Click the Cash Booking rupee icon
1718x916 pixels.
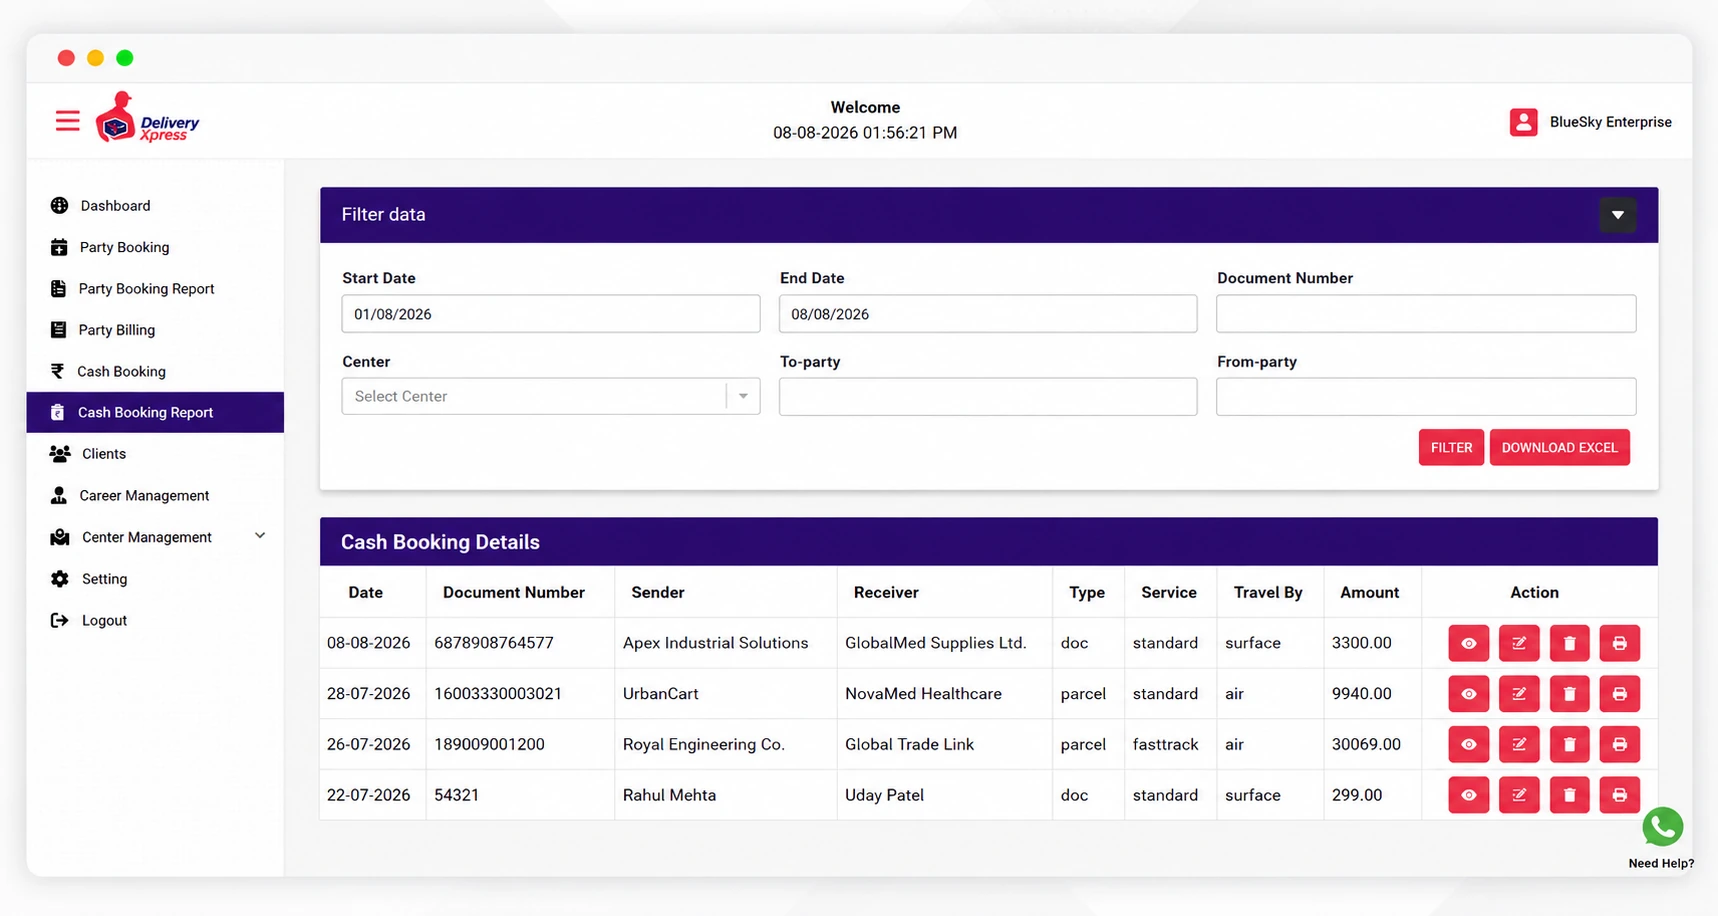[57, 371]
